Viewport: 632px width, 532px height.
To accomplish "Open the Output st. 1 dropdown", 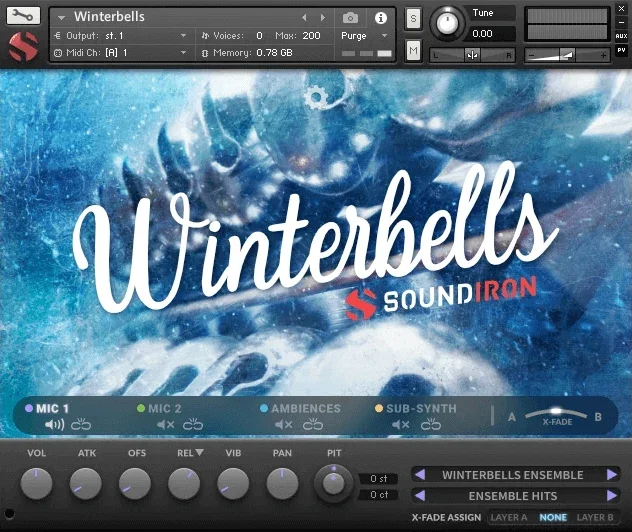I will 183,35.
